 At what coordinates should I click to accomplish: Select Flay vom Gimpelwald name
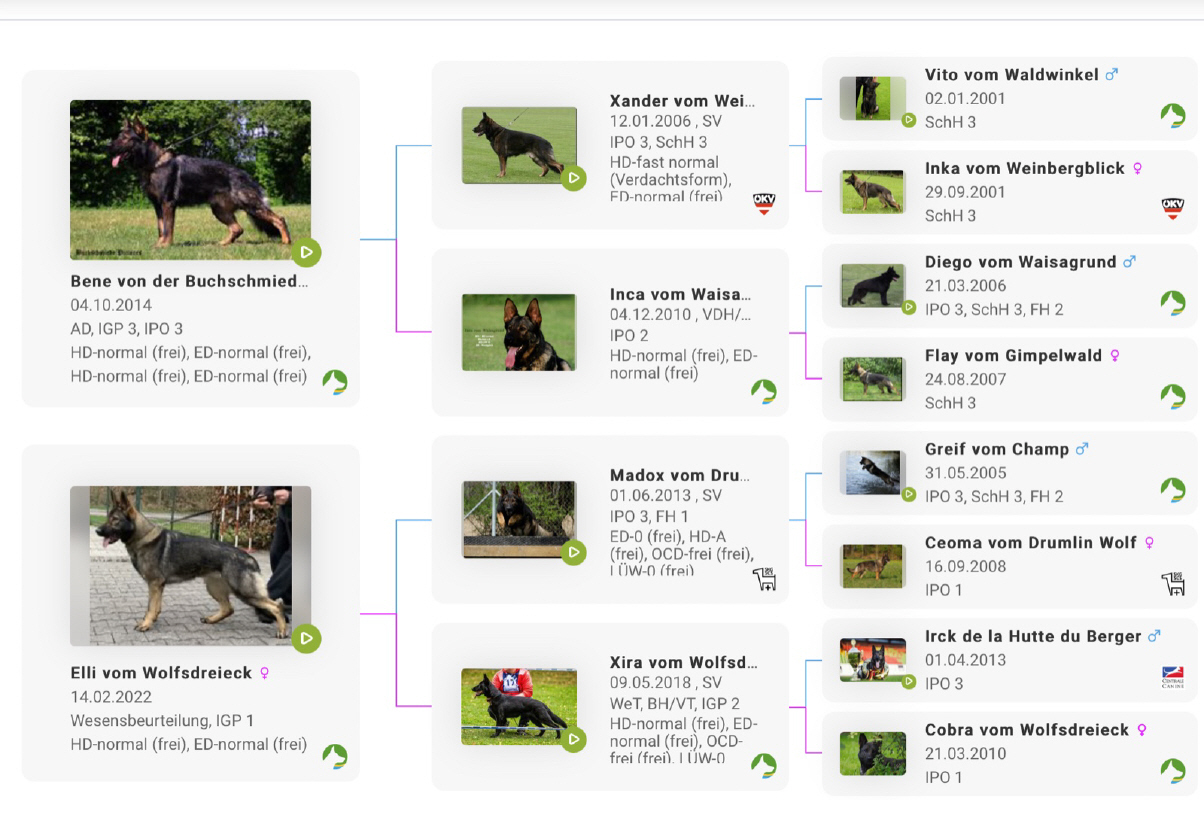pos(1013,356)
